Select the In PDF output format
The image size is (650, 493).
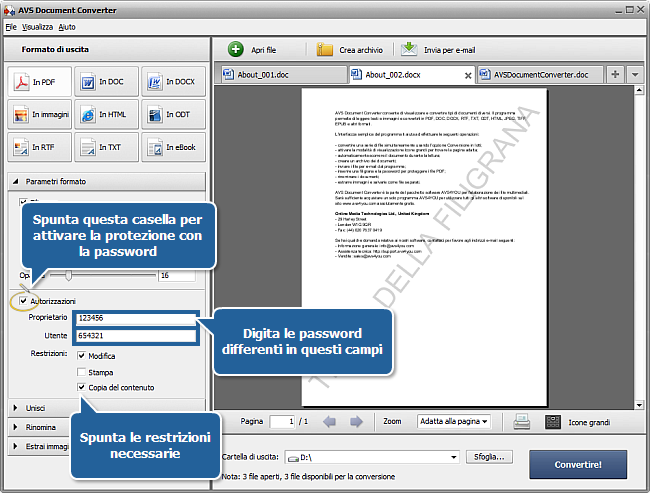click(x=39, y=82)
